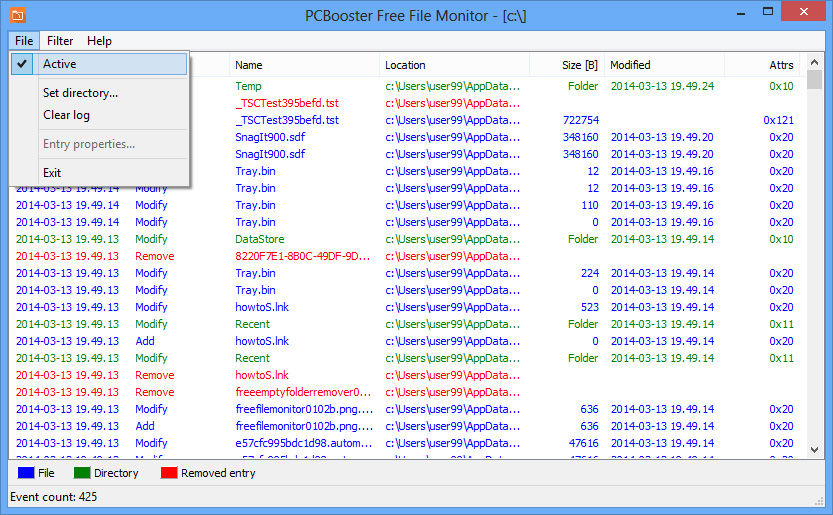The width and height of the screenshot is (833, 515).
Task: Open the File menu
Action: coord(24,41)
